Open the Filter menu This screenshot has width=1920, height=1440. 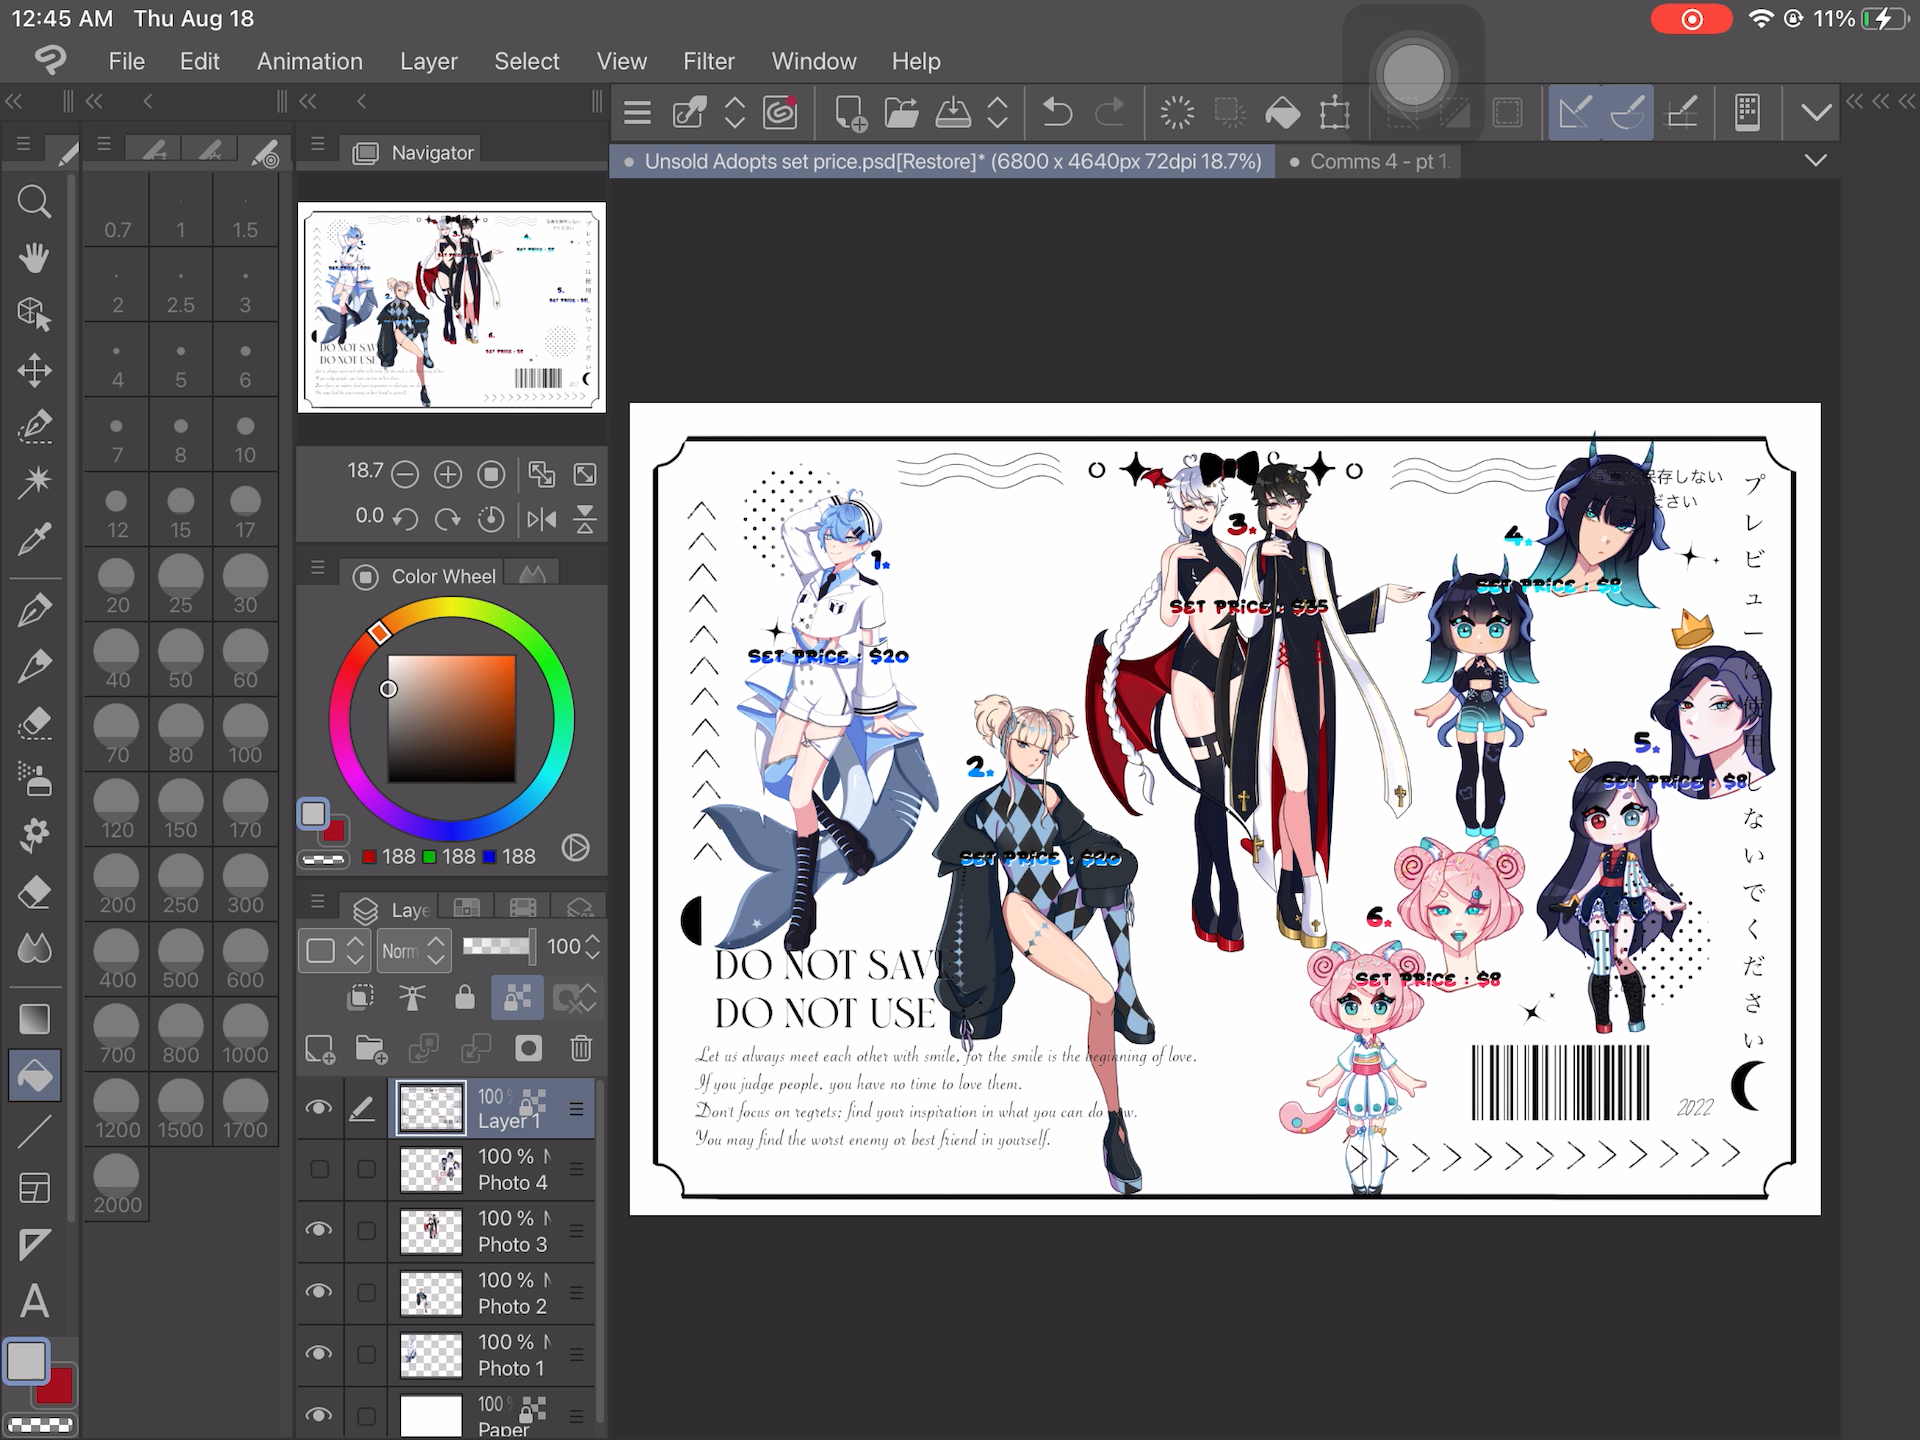point(708,61)
